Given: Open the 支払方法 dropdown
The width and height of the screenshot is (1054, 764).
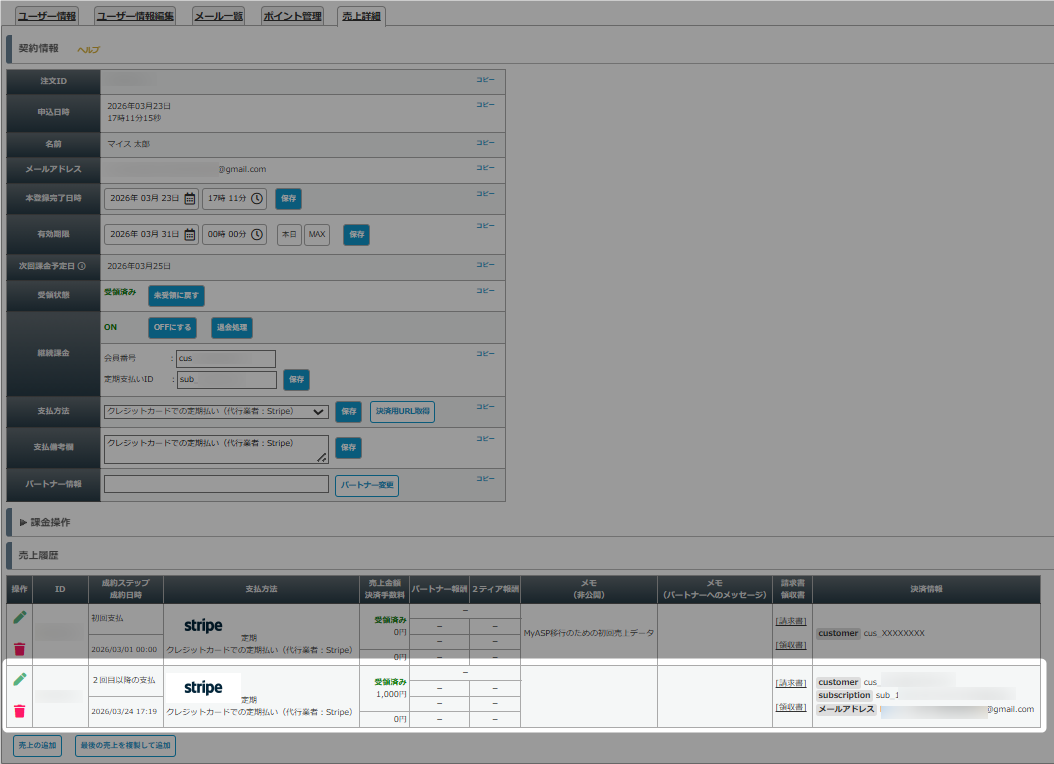Looking at the screenshot, I should coord(216,411).
